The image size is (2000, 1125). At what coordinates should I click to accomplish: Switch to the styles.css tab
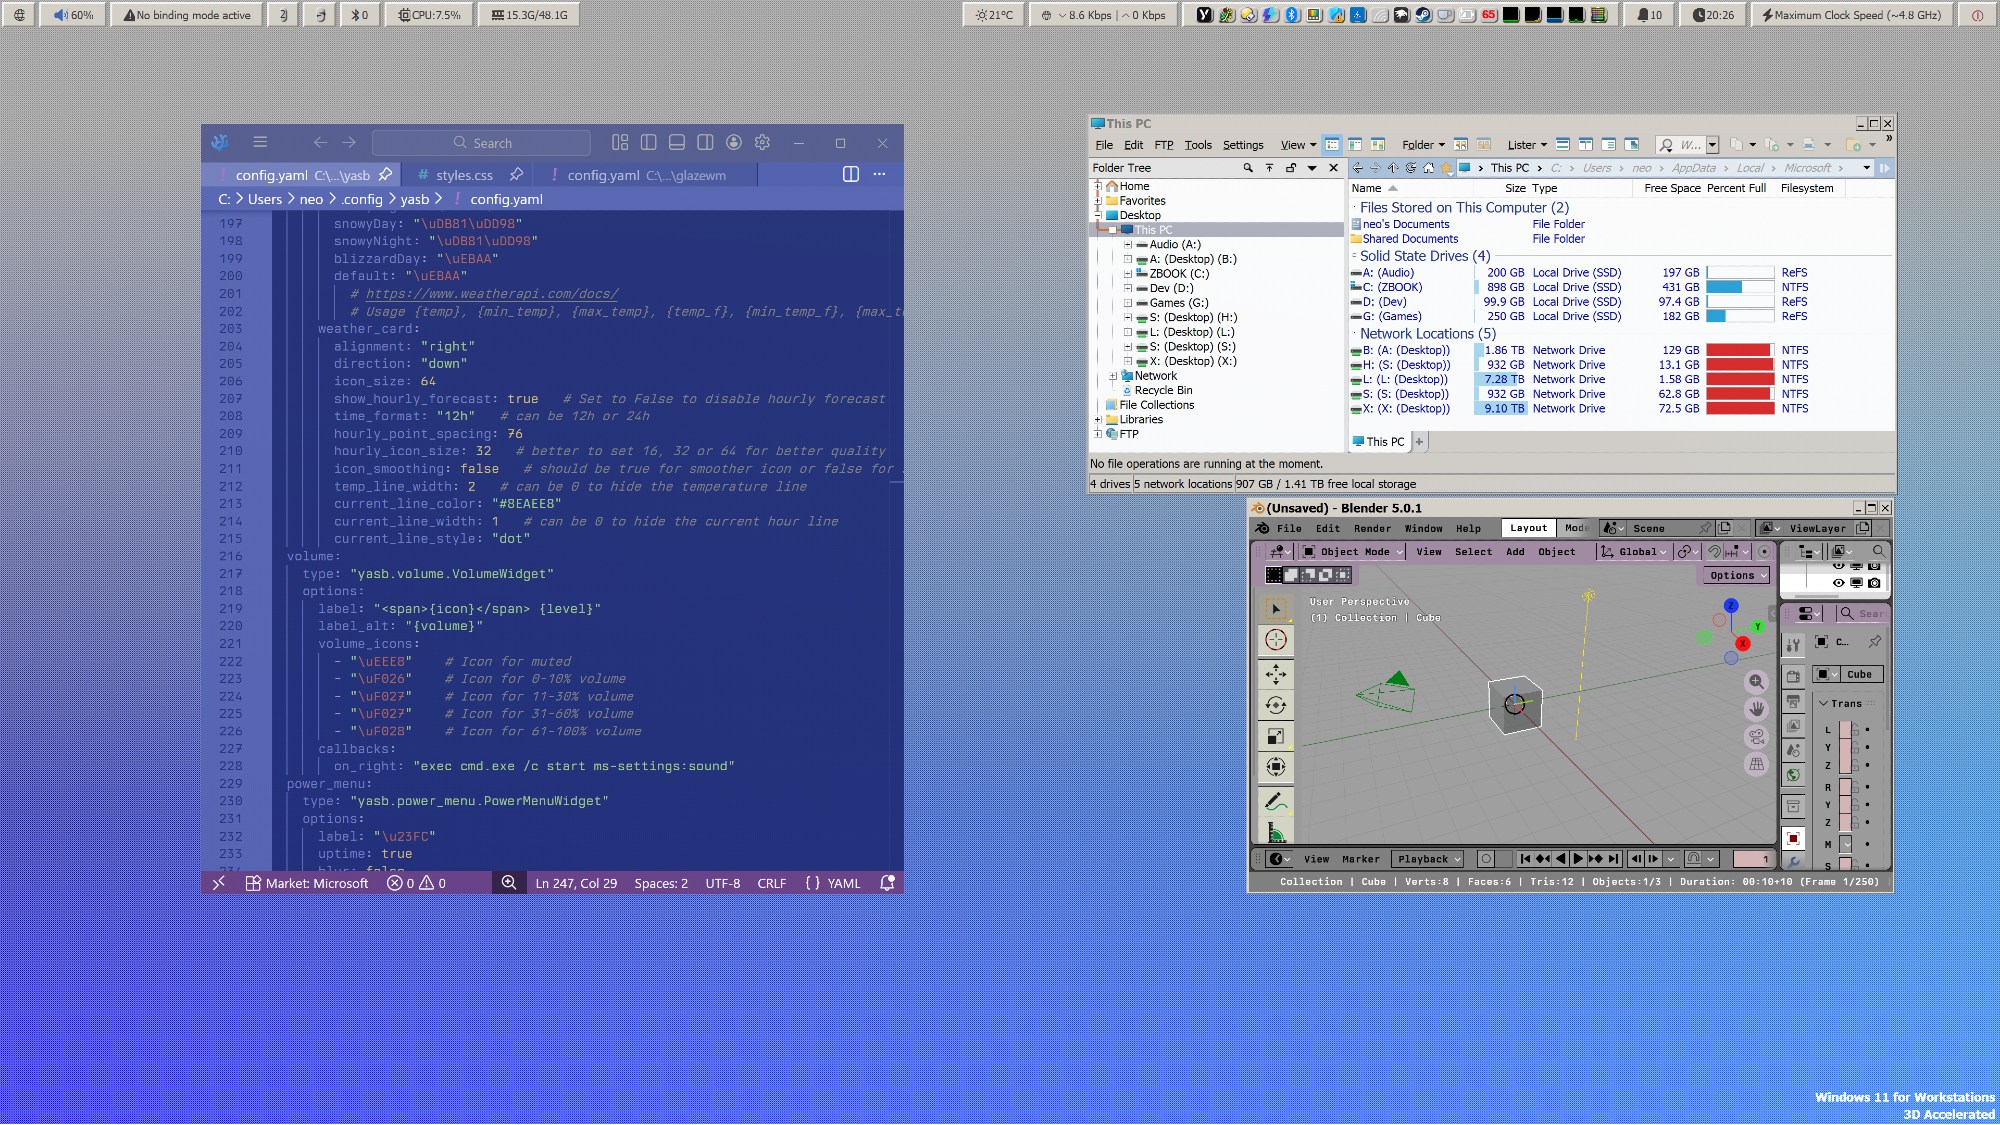coord(464,175)
